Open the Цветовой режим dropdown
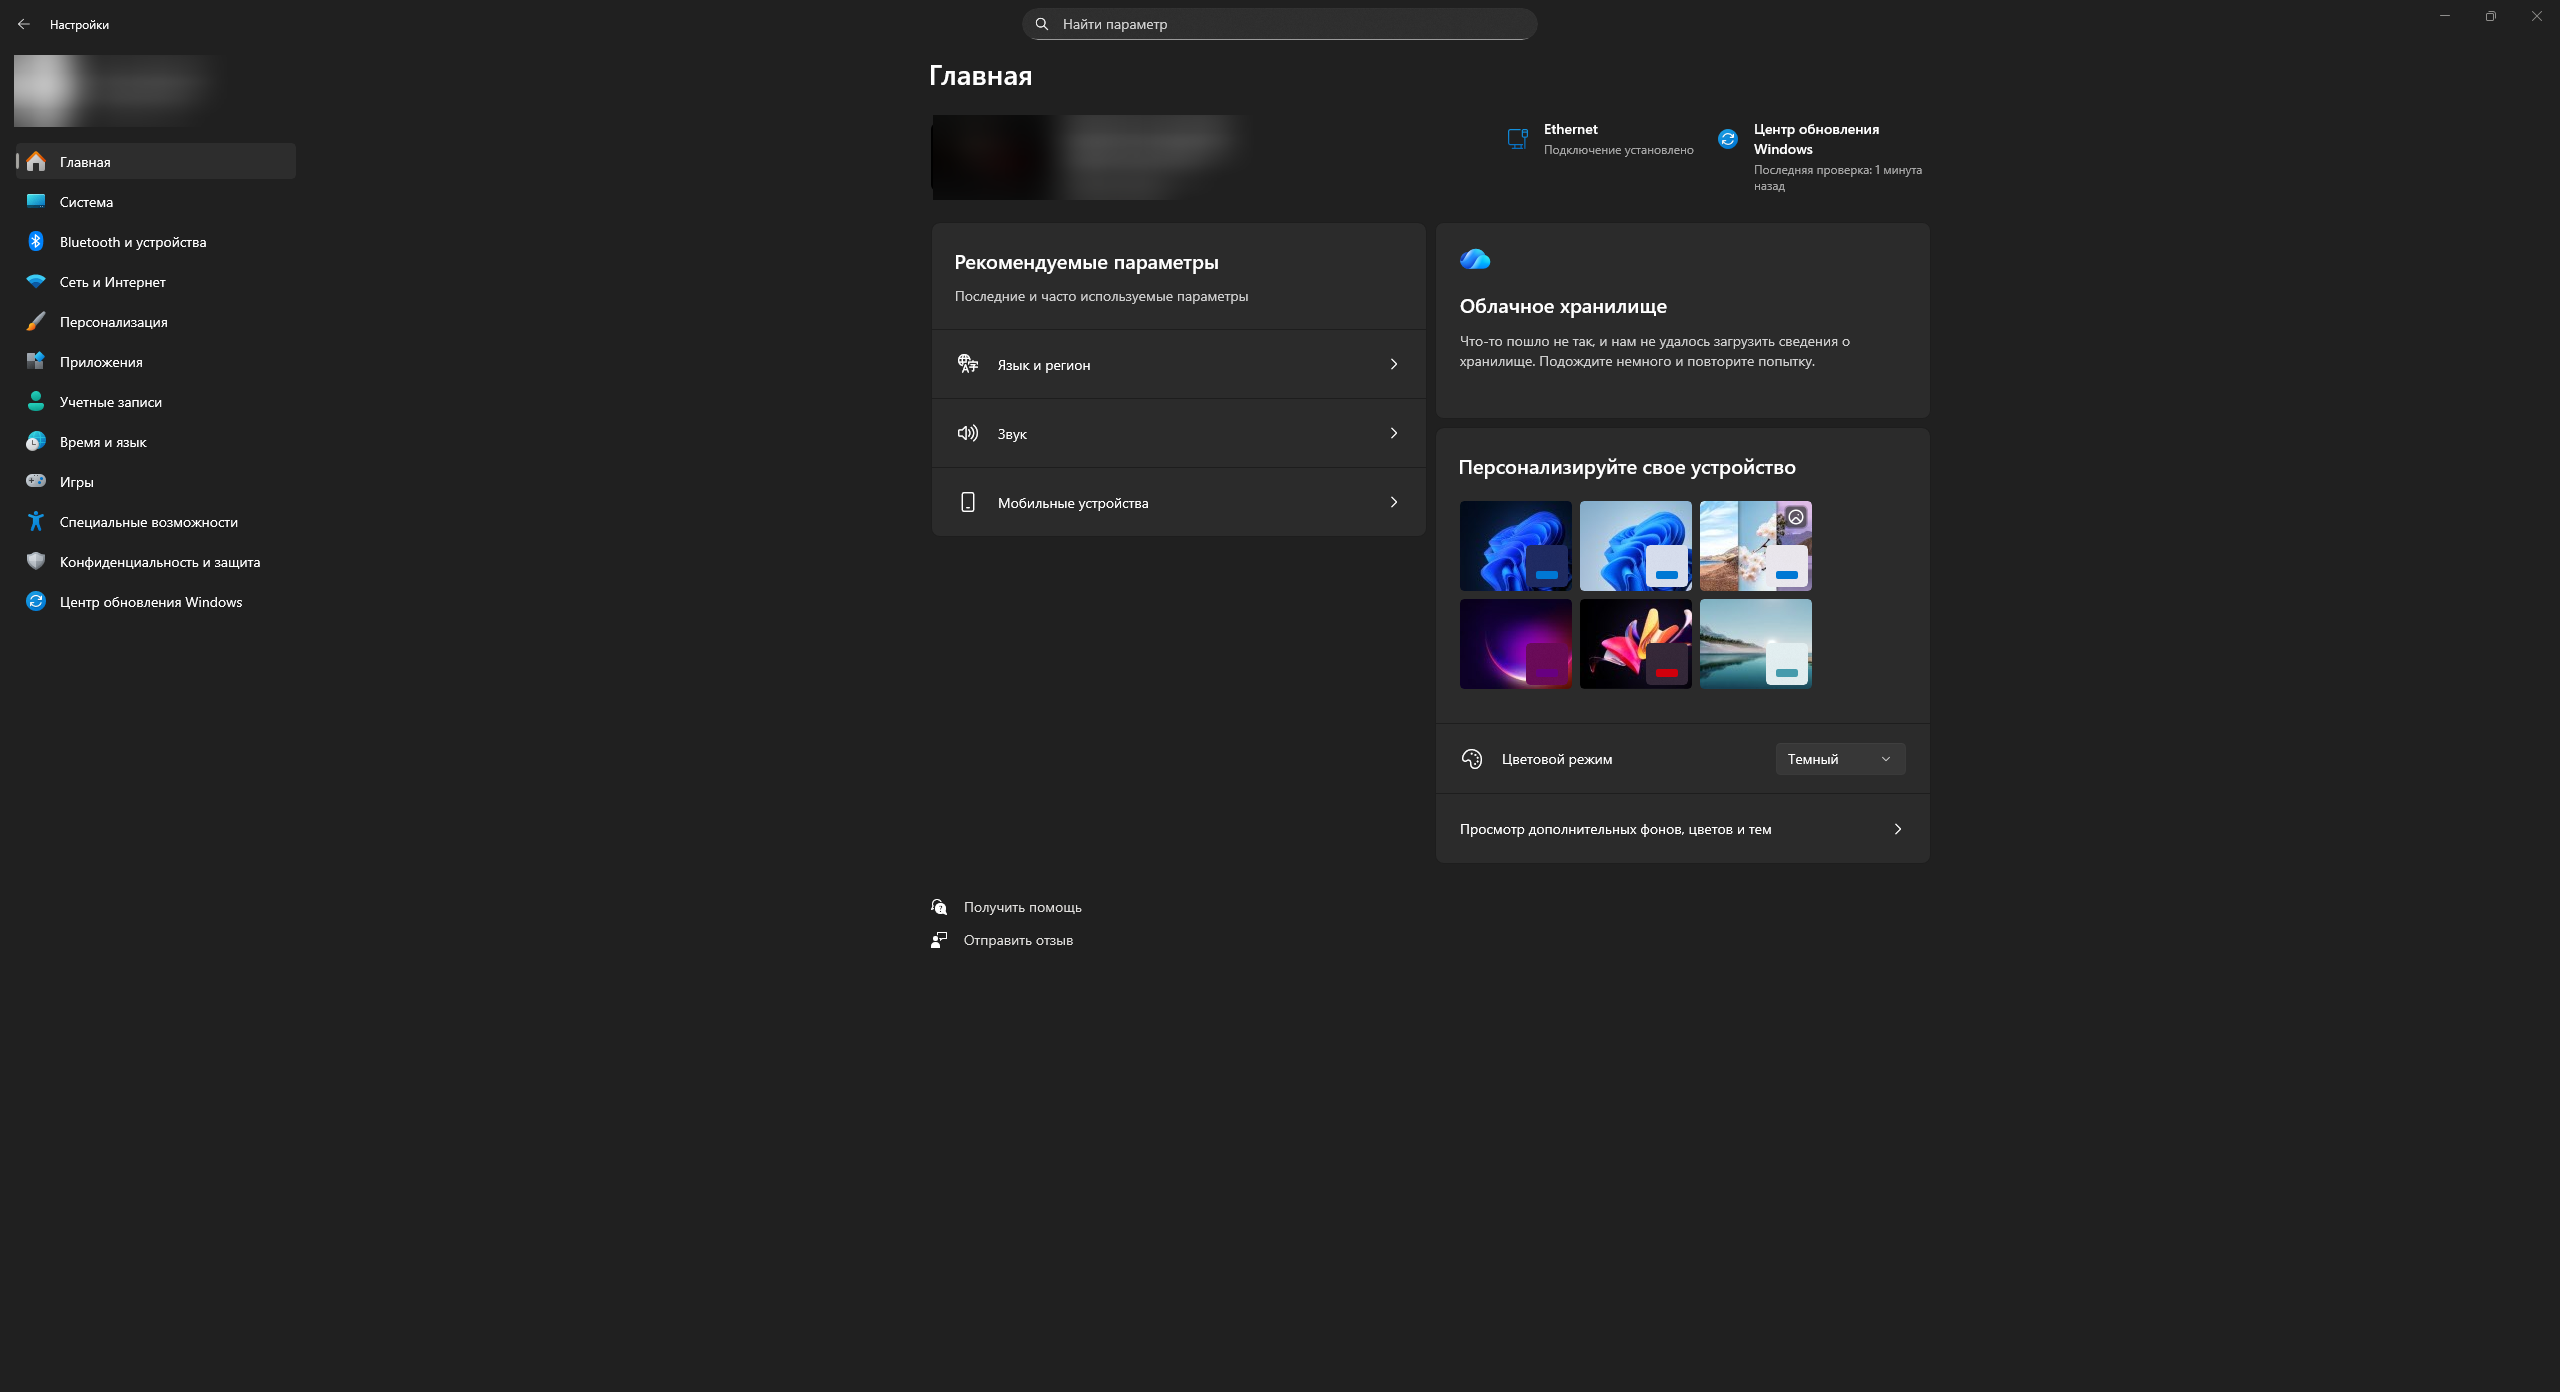This screenshot has width=2560, height=1392. tap(1840, 759)
